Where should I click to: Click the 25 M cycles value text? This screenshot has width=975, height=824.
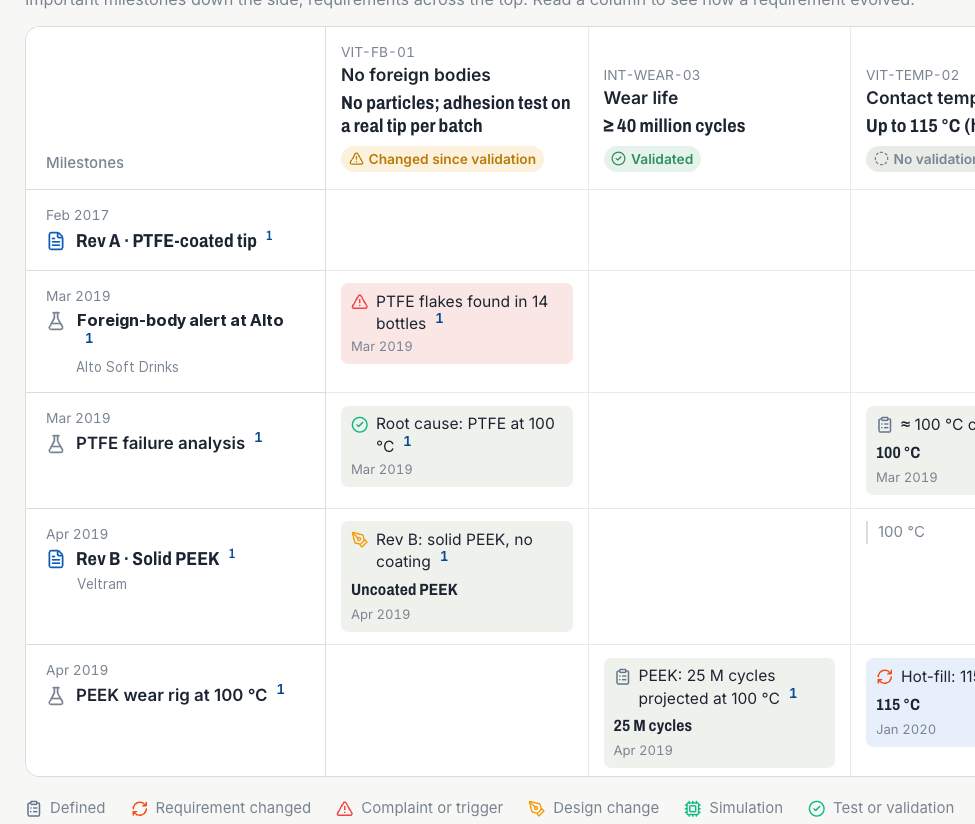pyautogui.click(x=652, y=726)
